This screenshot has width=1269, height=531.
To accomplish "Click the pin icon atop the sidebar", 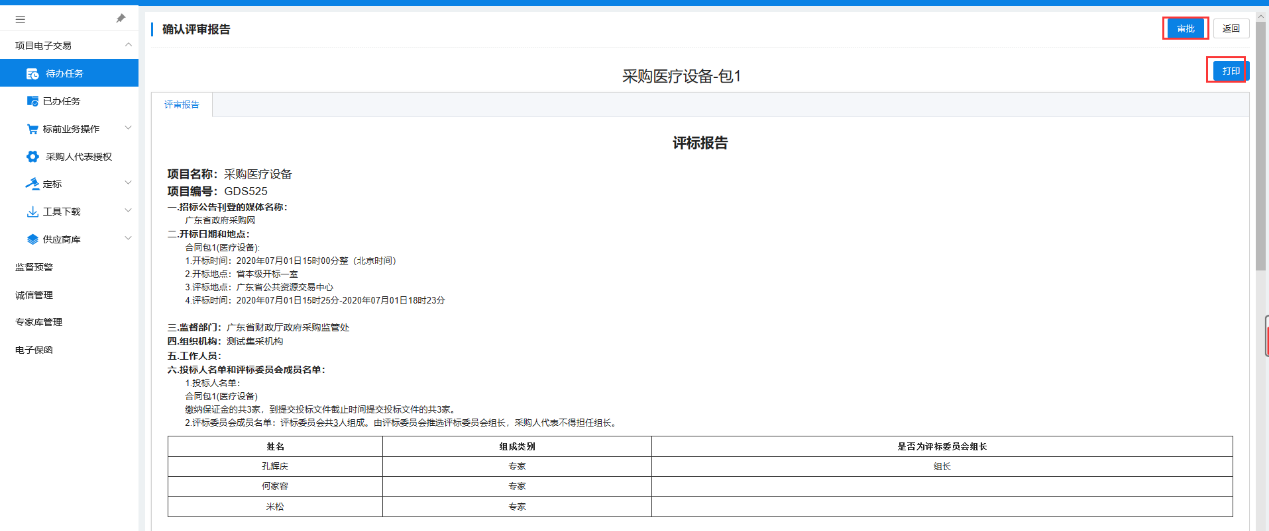I will coord(121,18).
